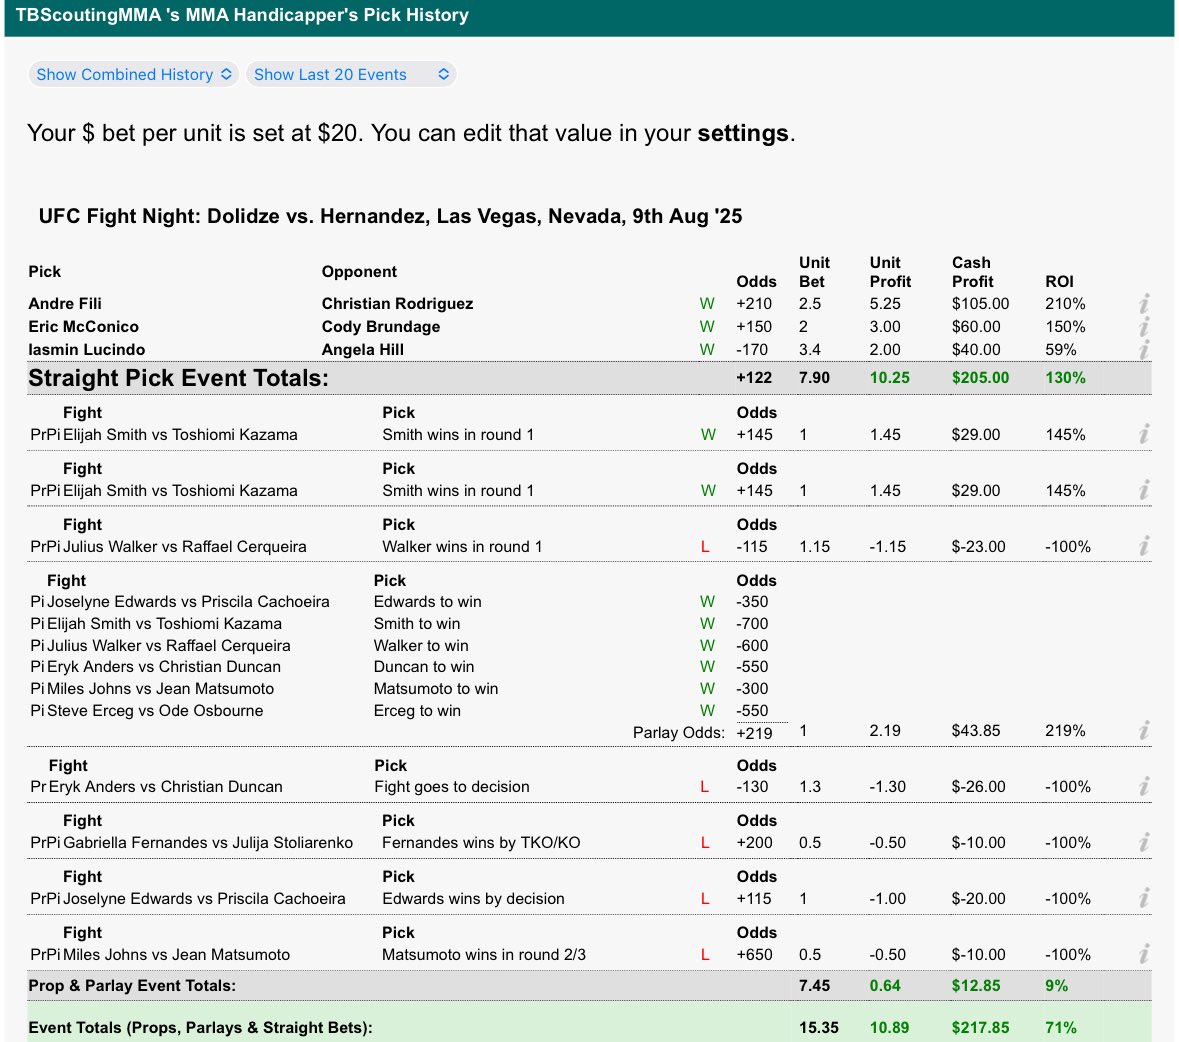Click Miles Johns vs Jean Matsumoto parlay fight
This screenshot has width=1179, height=1042.
tap(160, 689)
